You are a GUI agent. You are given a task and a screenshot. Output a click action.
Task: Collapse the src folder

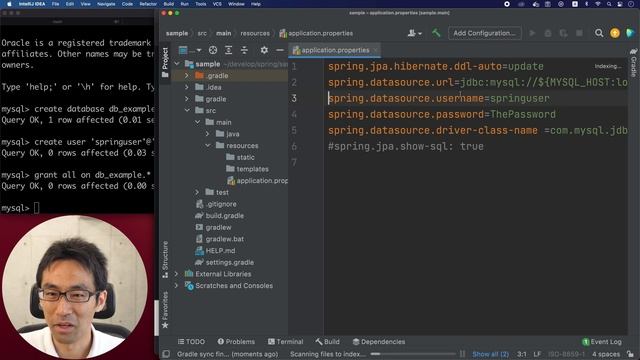click(187, 111)
